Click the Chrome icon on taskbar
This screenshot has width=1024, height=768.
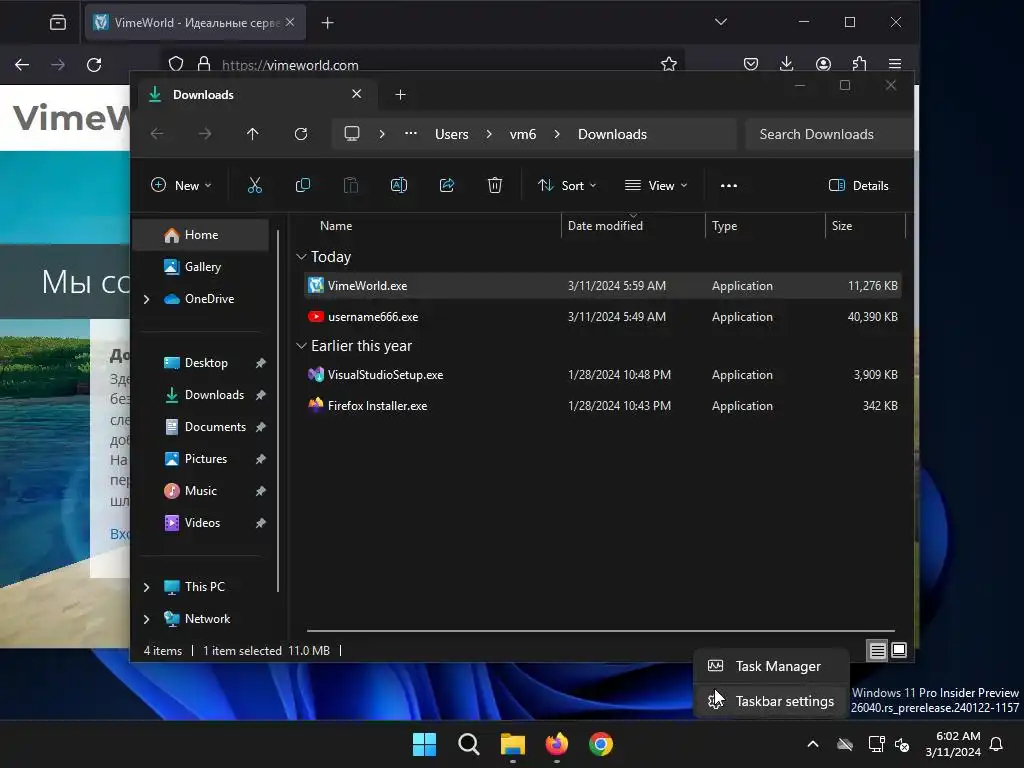(x=601, y=744)
